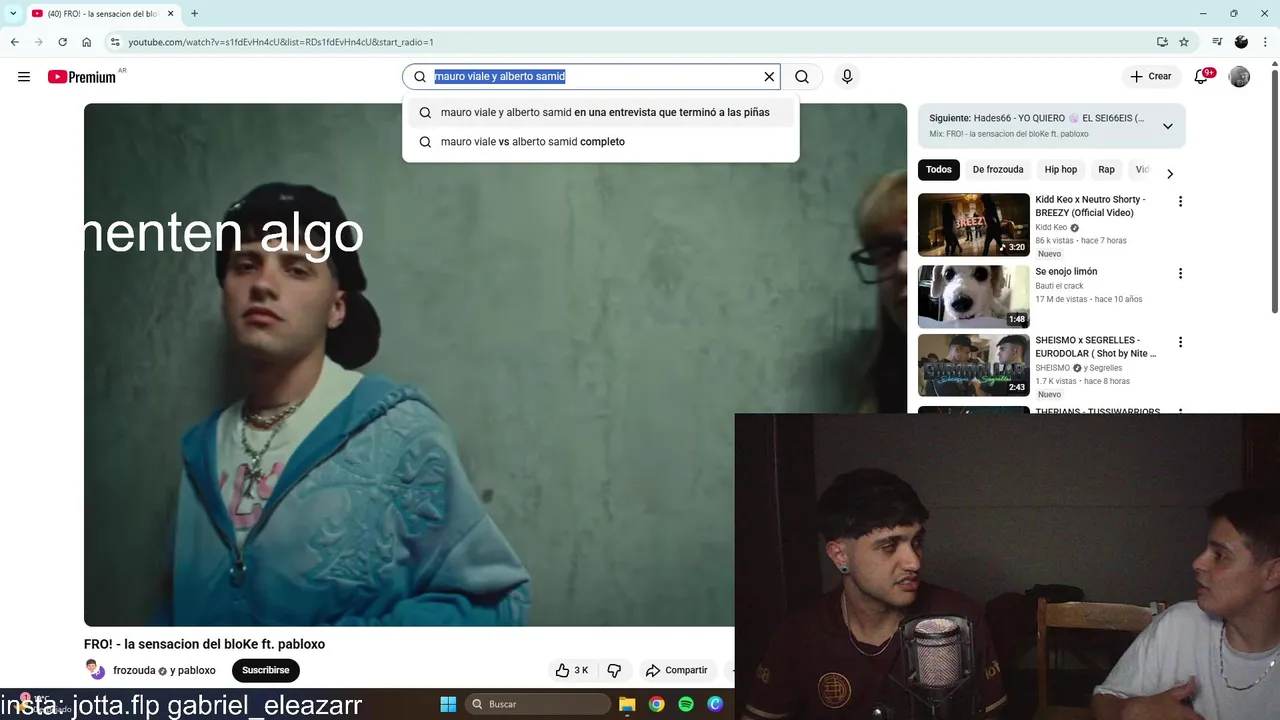Select the Todos filter chip
The width and height of the screenshot is (1280, 720).
[939, 170]
